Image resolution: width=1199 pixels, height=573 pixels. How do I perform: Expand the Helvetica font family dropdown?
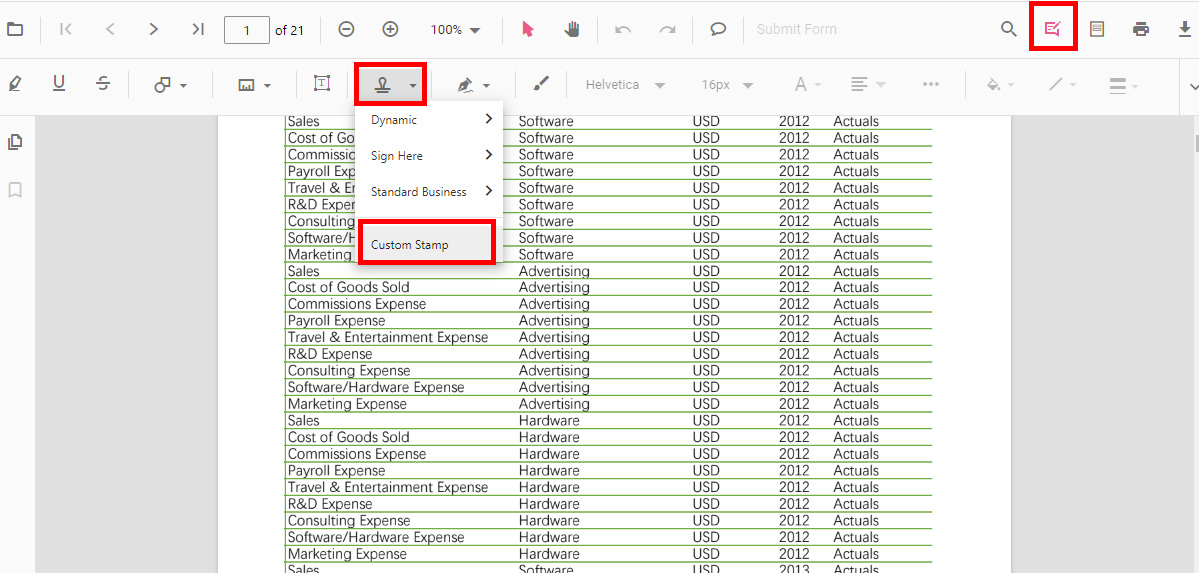click(x=626, y=85)
